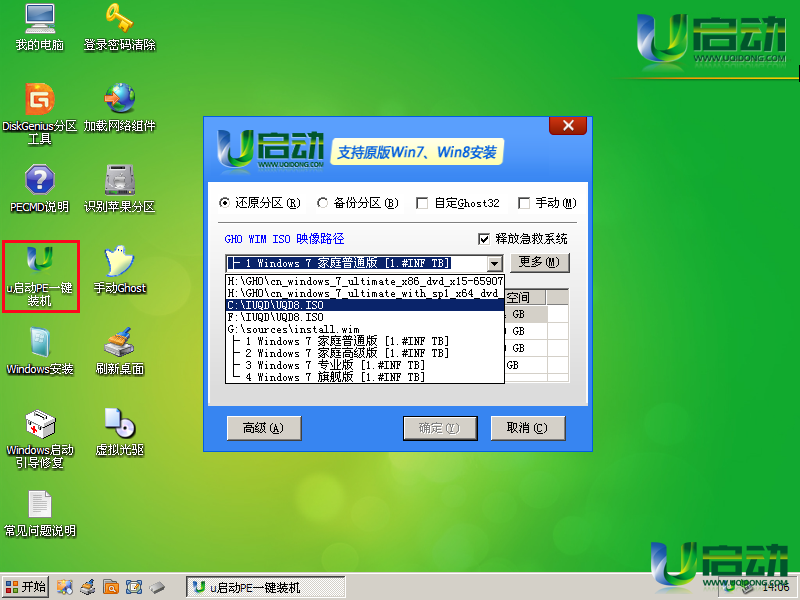
Task: Click the first quick launch icon after 开始
Action: 64,587
